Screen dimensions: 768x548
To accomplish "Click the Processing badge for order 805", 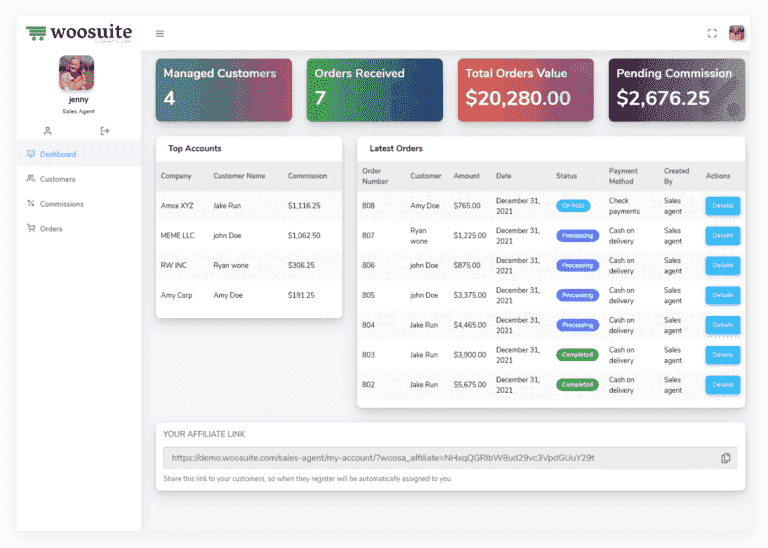I will coord(577,295).
